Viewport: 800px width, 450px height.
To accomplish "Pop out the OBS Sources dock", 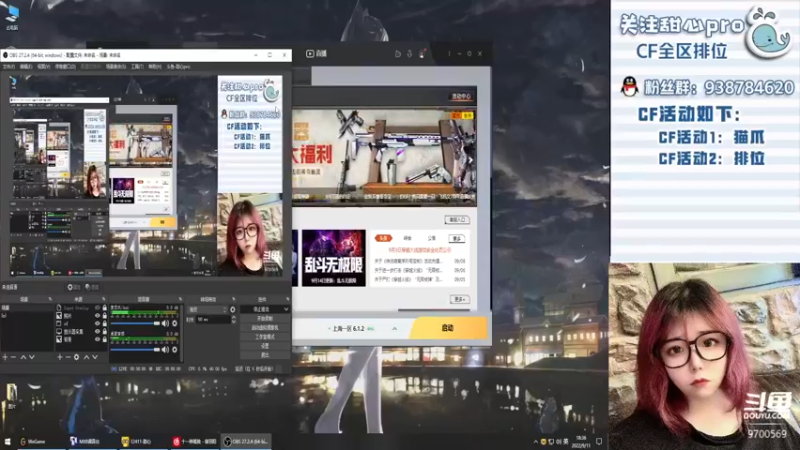I will [104, 299].
